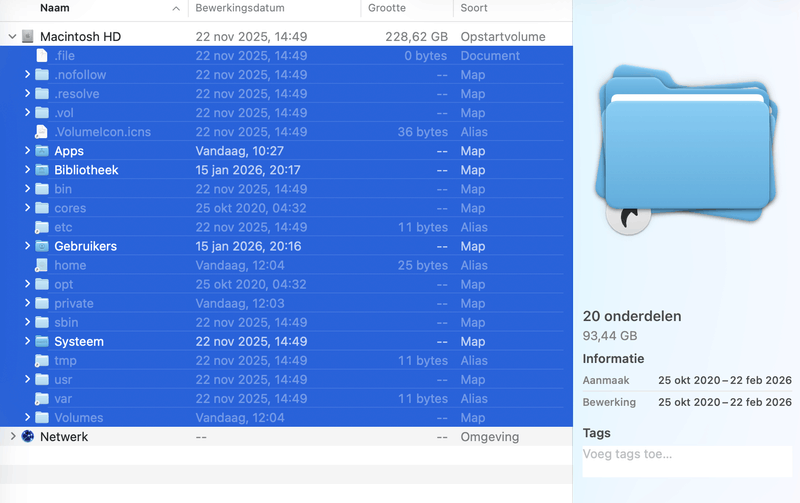Click the Volumes folder icon
Viewport: 800px width, 503px height.
(42, 418)
